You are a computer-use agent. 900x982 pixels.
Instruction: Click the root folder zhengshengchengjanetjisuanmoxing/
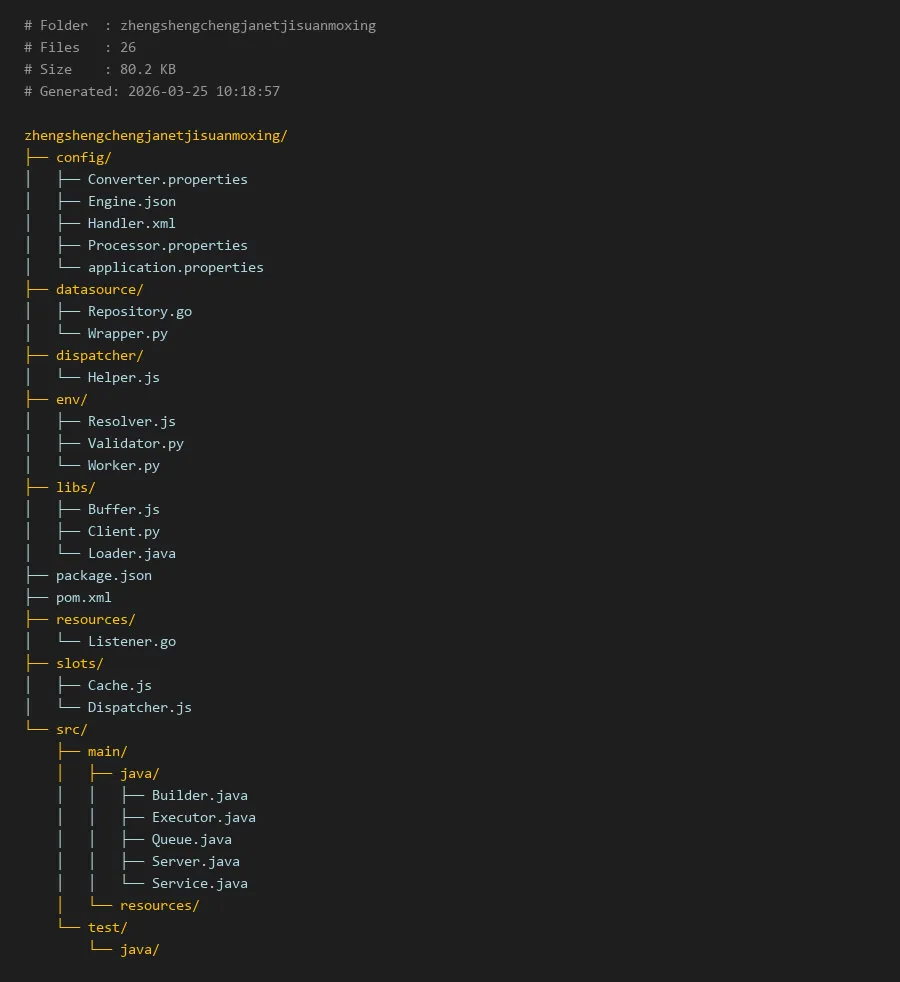coord(155,135)
